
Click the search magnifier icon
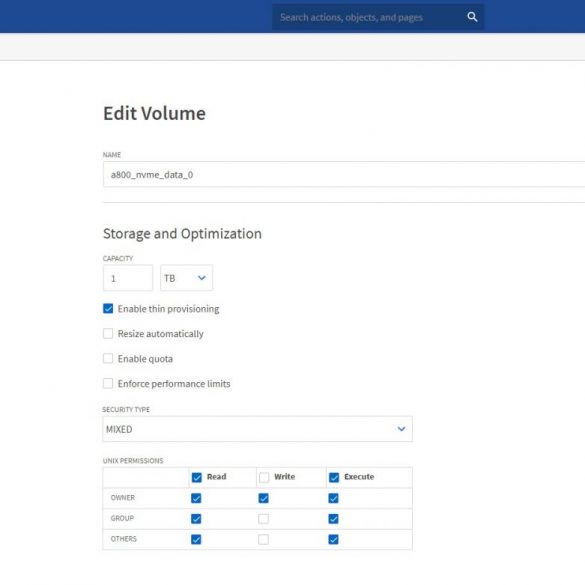[472, 17]
